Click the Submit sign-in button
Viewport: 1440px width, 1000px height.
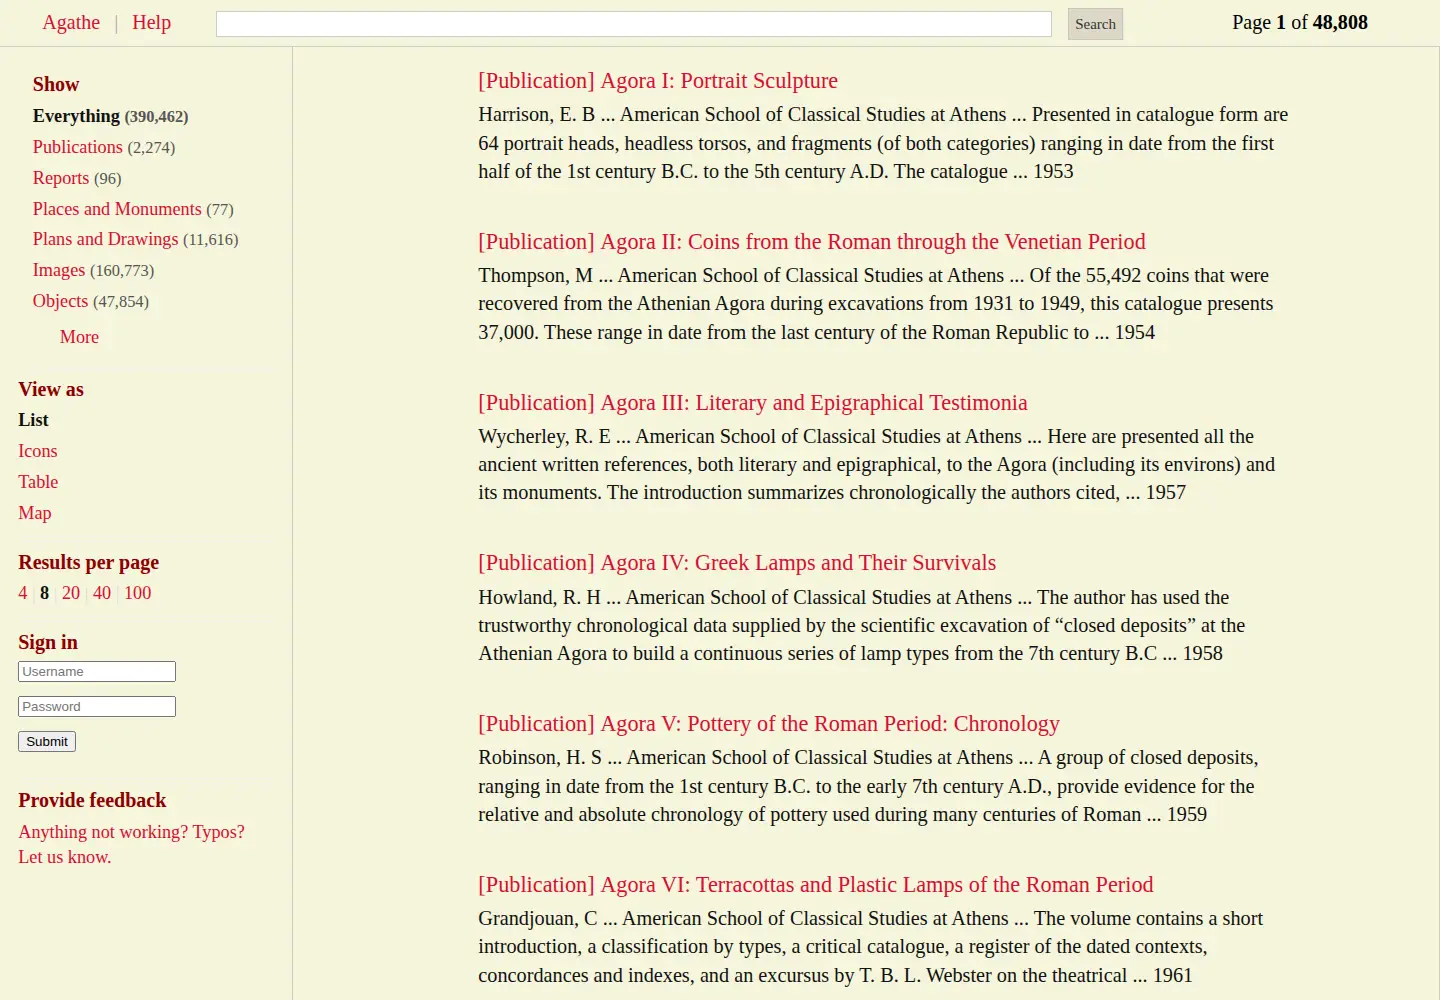point(47,742)
